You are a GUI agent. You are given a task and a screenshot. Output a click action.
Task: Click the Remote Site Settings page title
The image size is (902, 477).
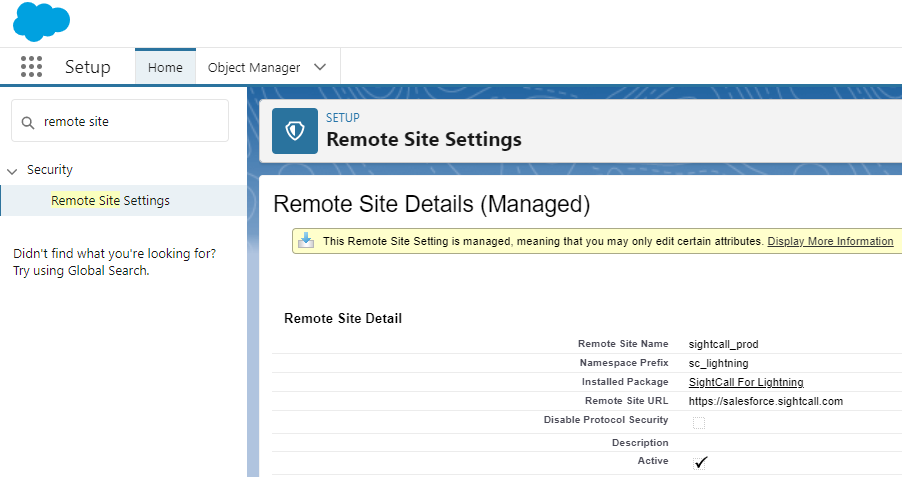[424, 139]
